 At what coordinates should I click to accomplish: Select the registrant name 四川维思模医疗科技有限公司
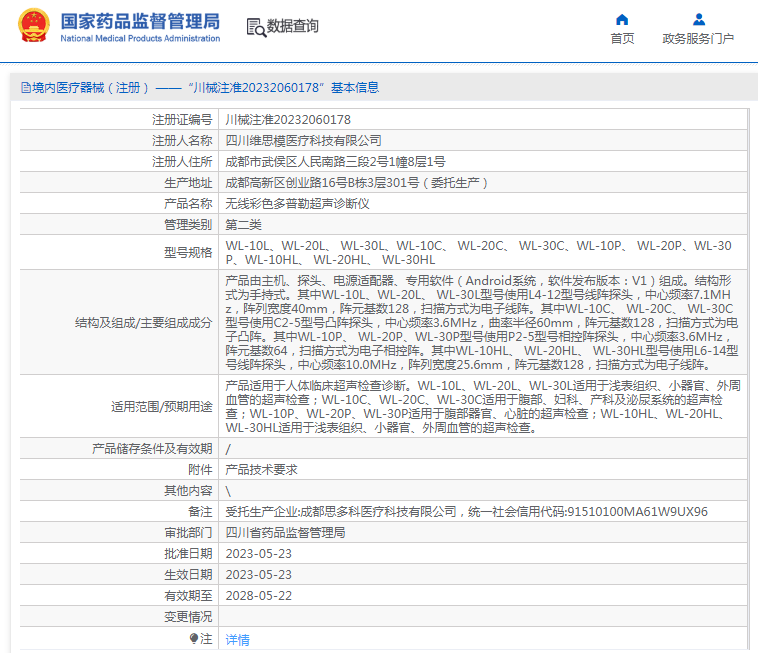303,140
